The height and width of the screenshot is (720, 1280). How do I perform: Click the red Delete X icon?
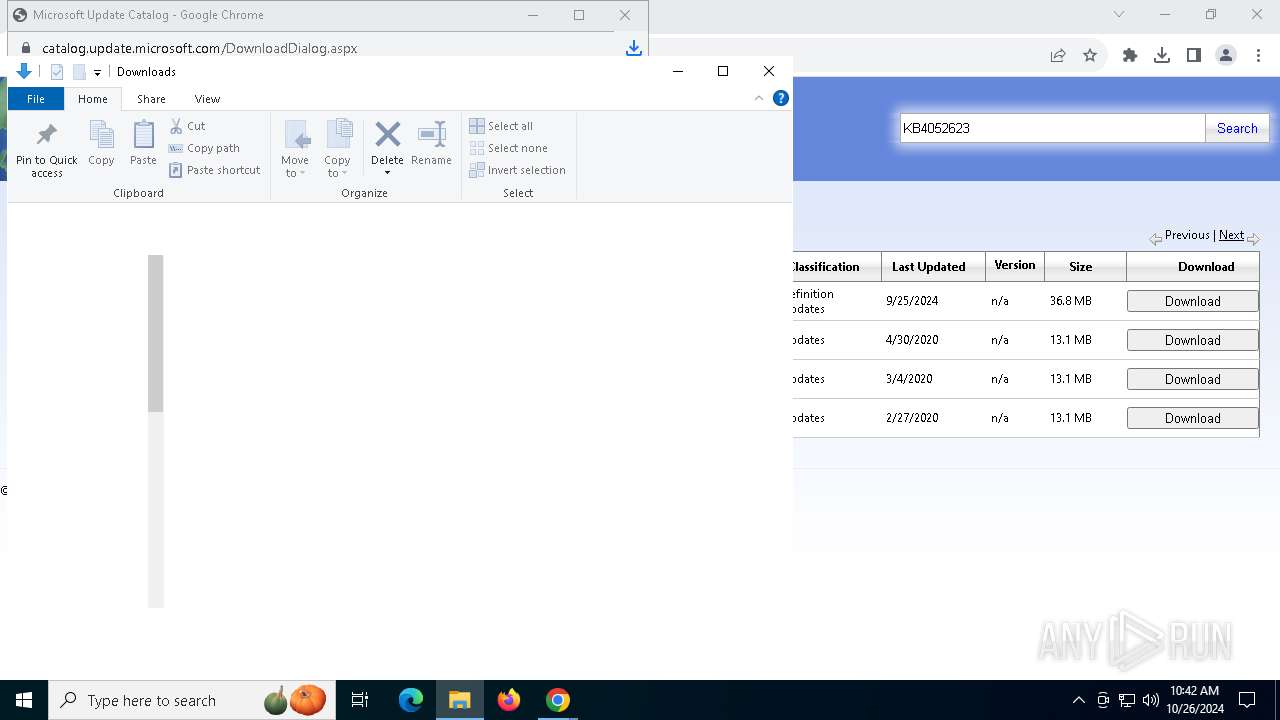click(387, 134)
